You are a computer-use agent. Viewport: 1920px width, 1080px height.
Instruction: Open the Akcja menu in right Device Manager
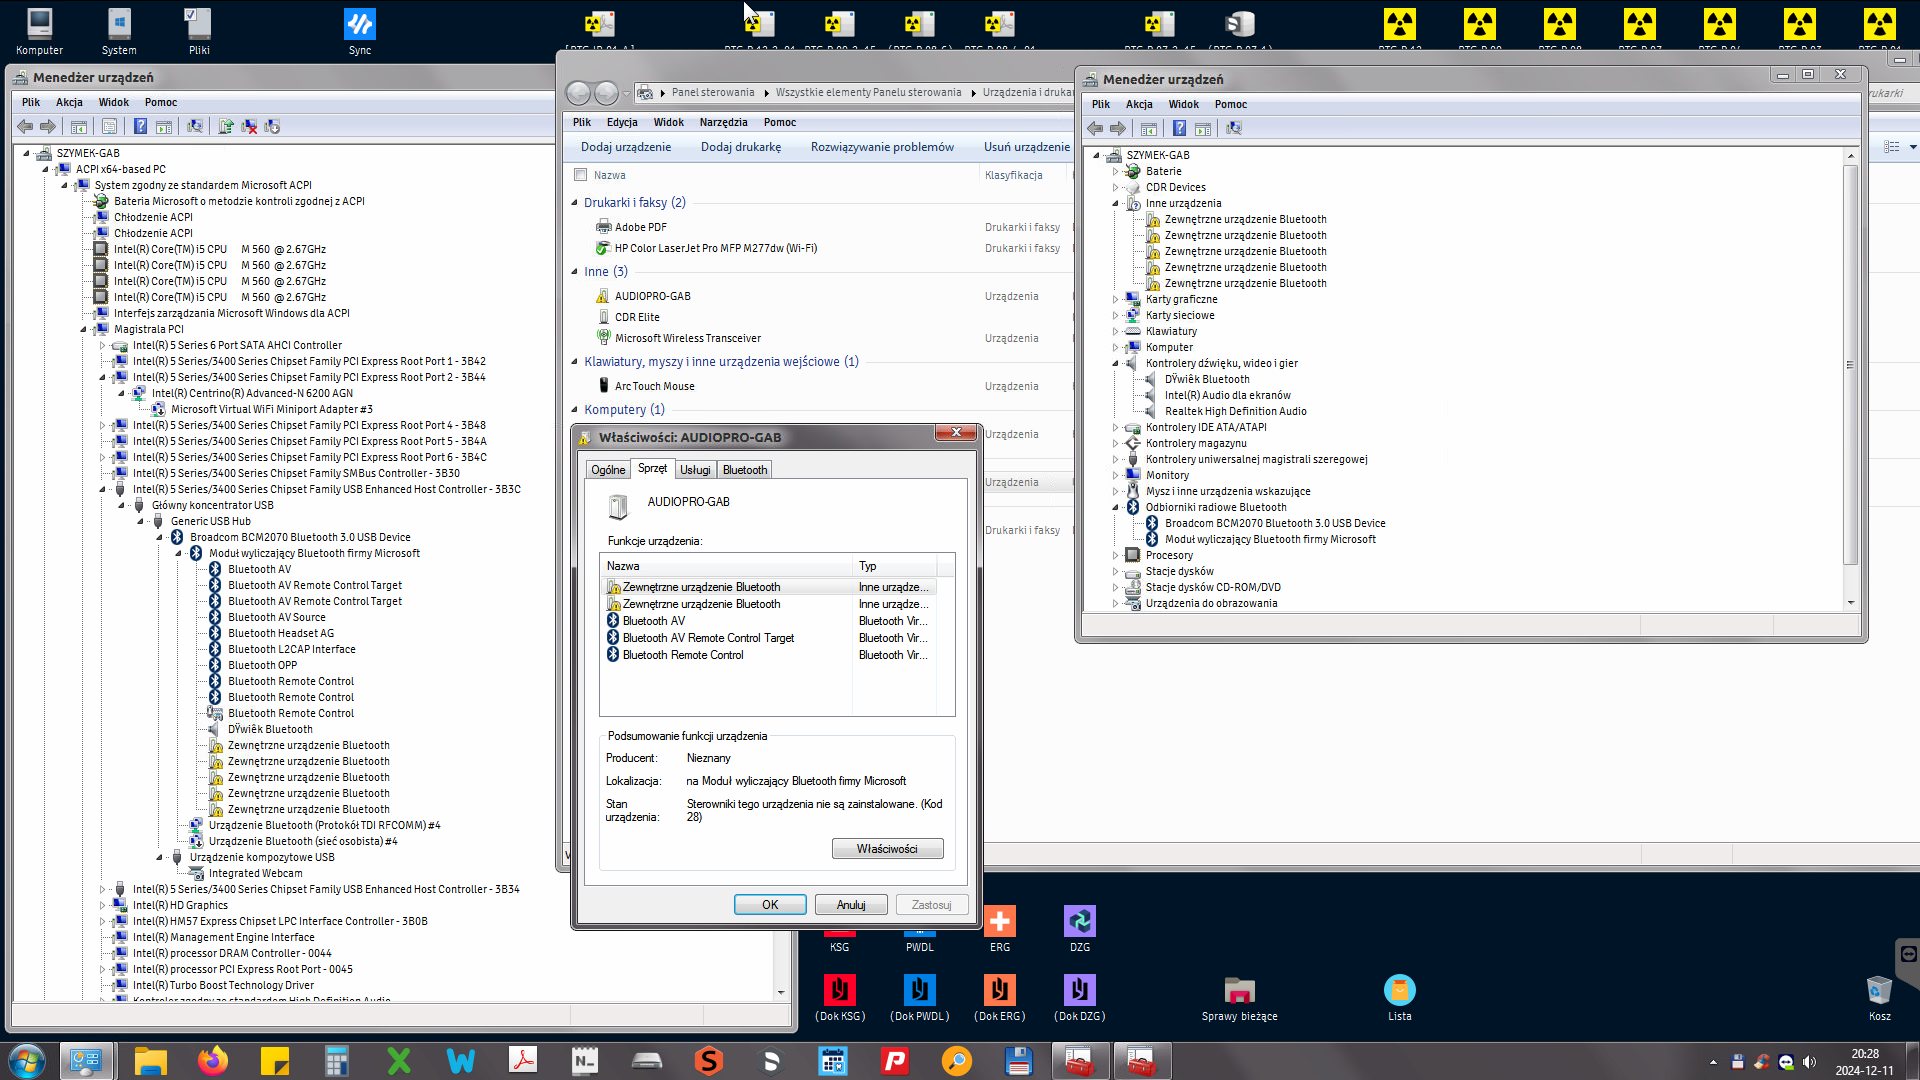pos(1139,105)
